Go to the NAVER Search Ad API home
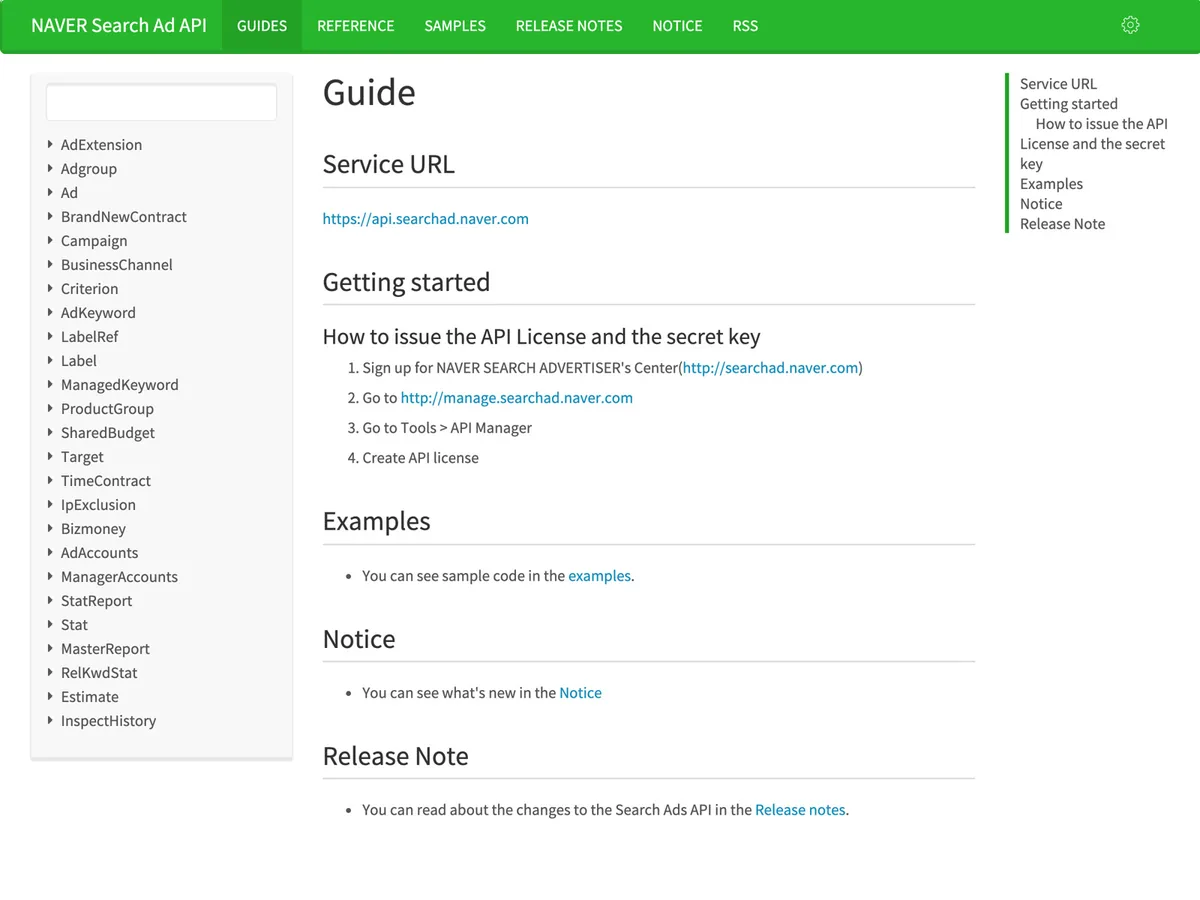Image resolution: width=1200 pixels, height=900 pixels. pos(119,26)
